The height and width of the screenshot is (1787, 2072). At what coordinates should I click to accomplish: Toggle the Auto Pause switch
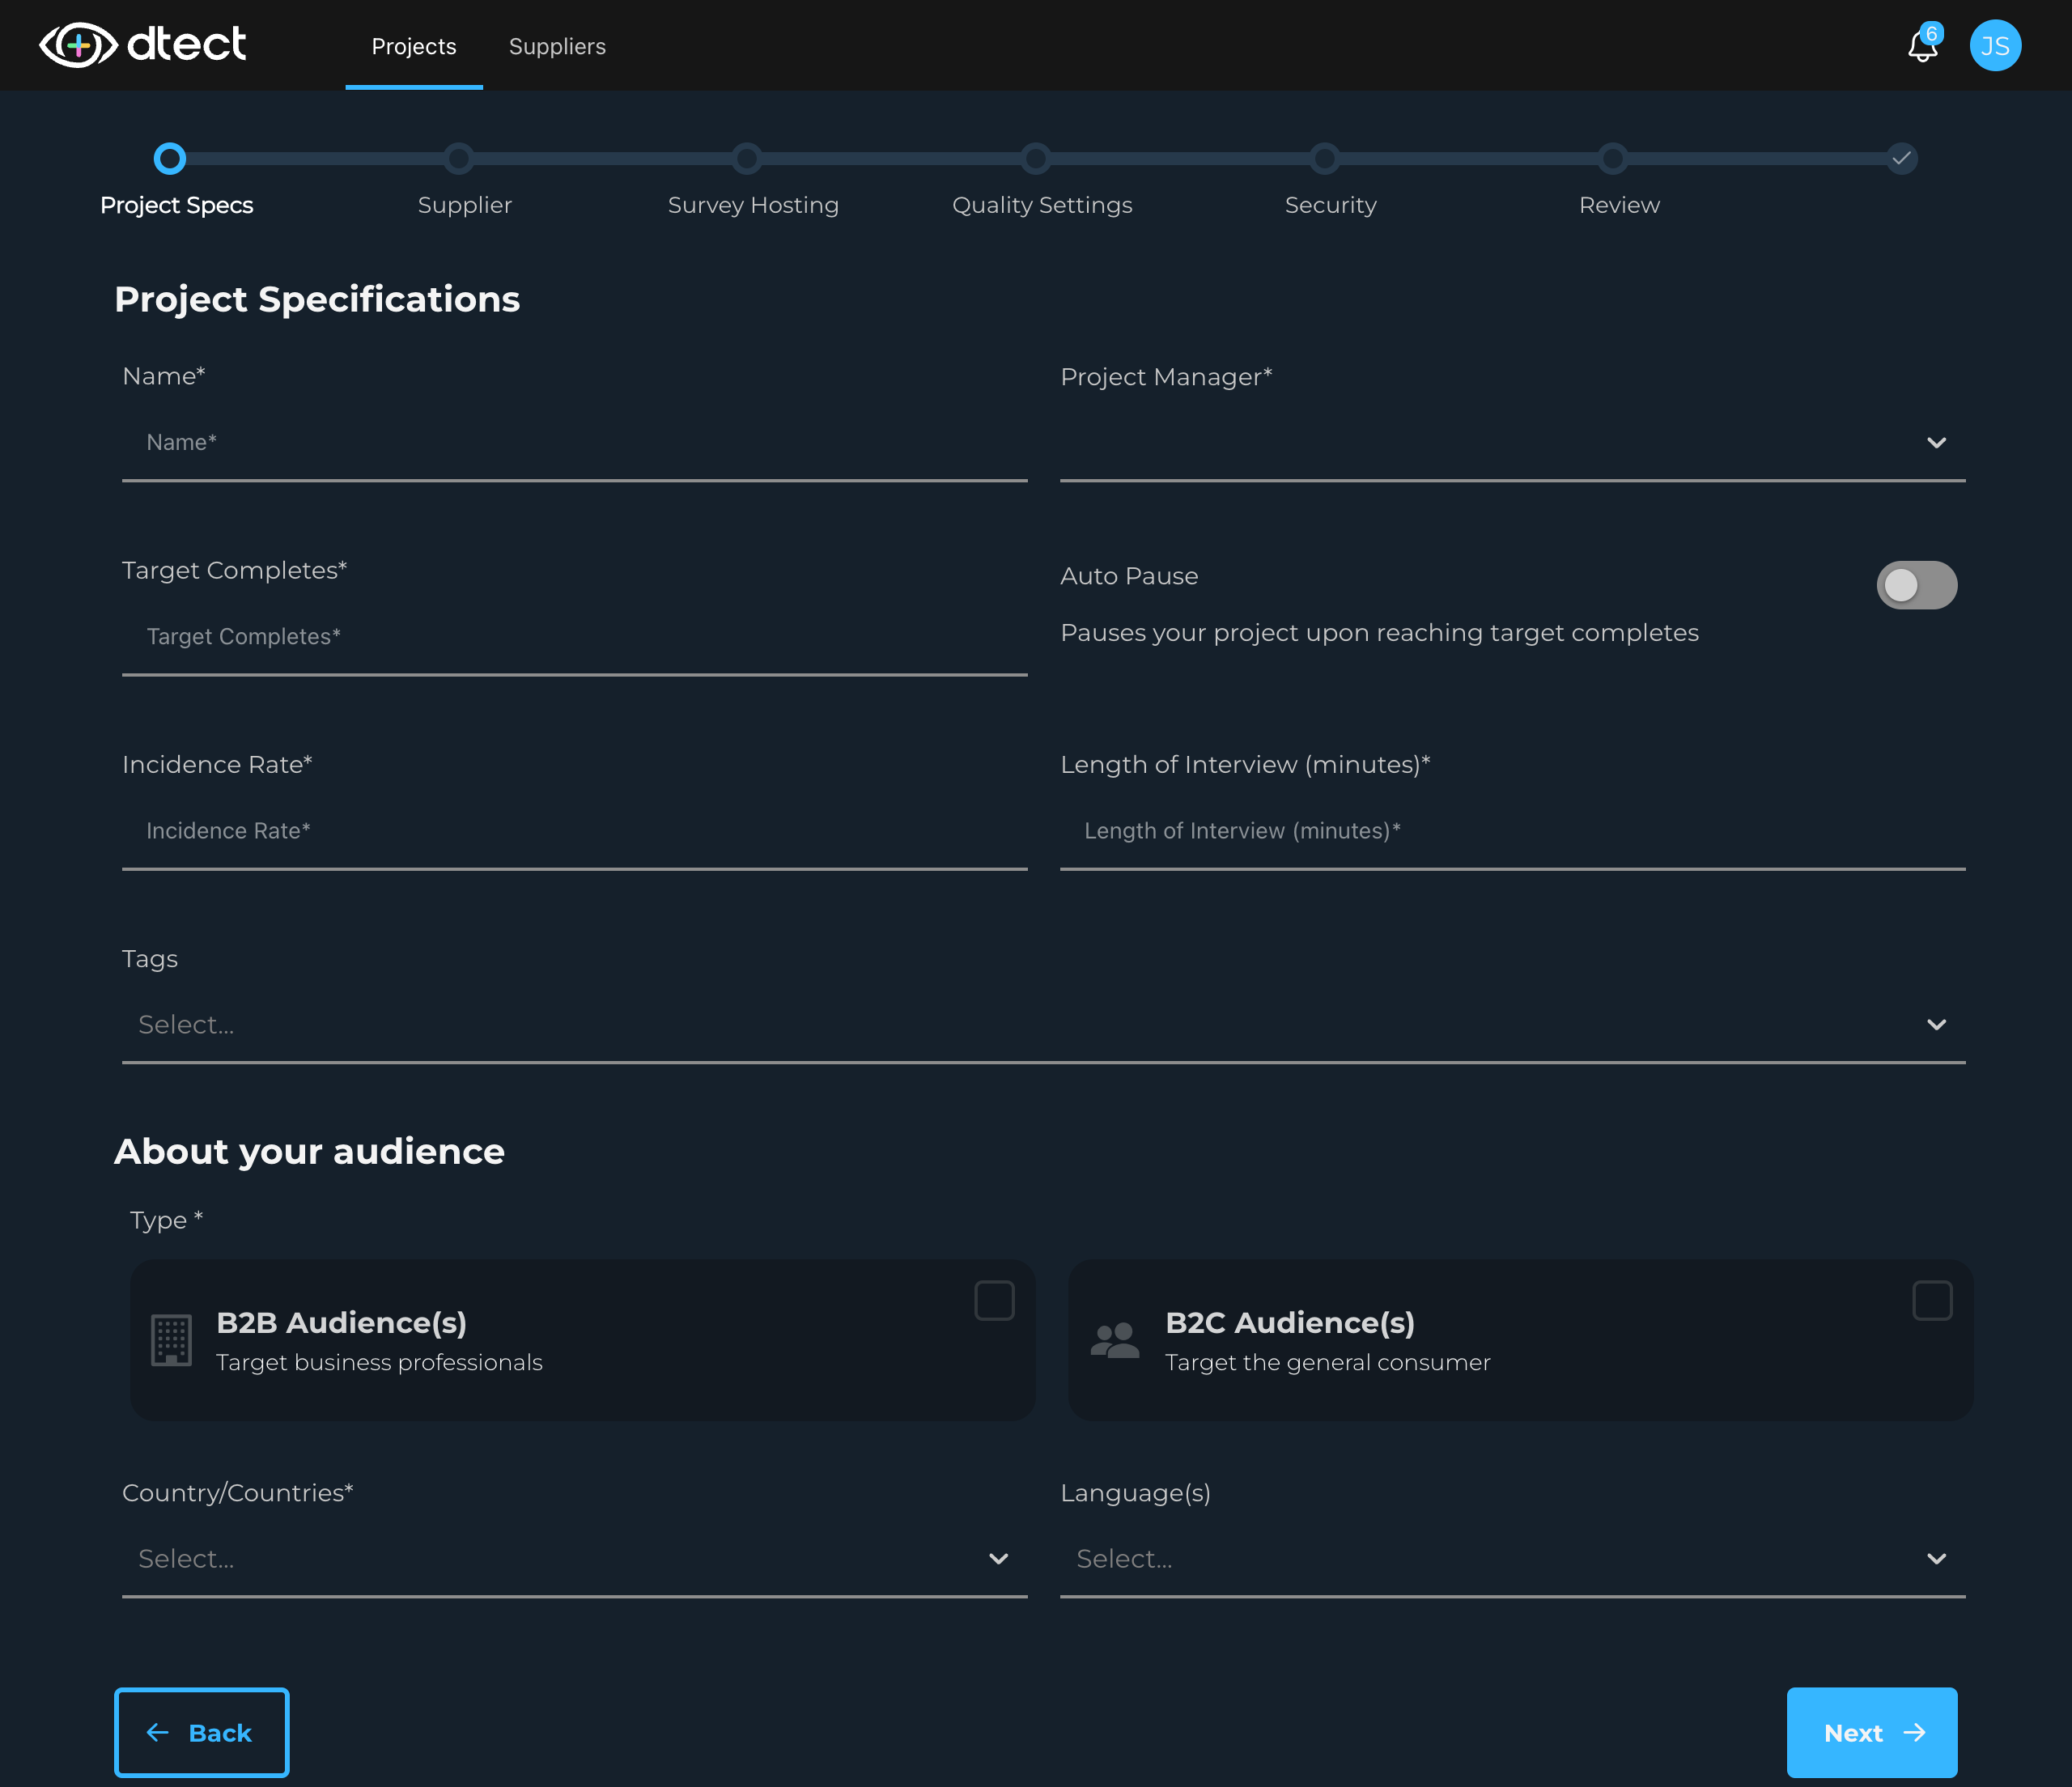click(x=1916, y=585)
